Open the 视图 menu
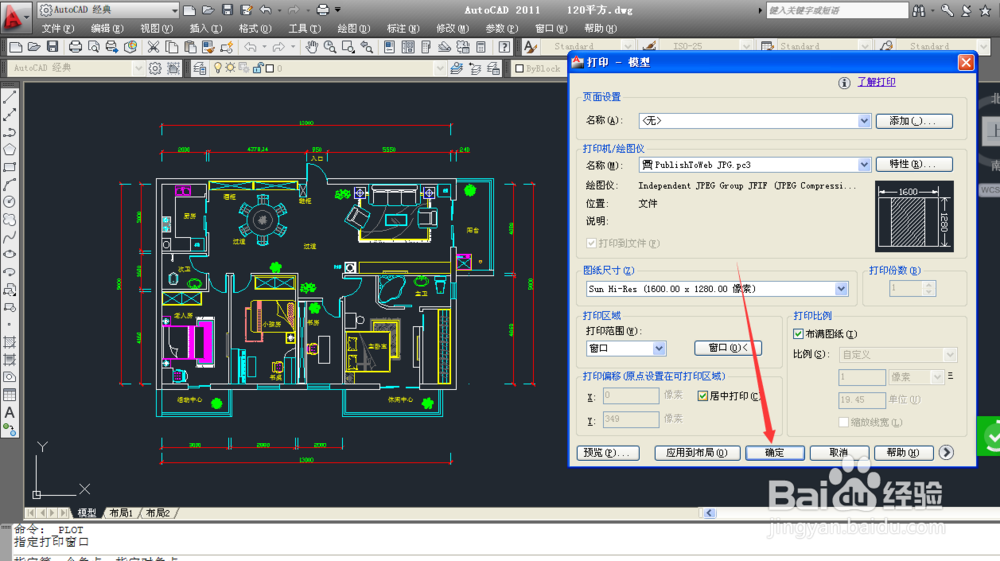The height and width of the screenshot is (561, 1000). [156, 29]
